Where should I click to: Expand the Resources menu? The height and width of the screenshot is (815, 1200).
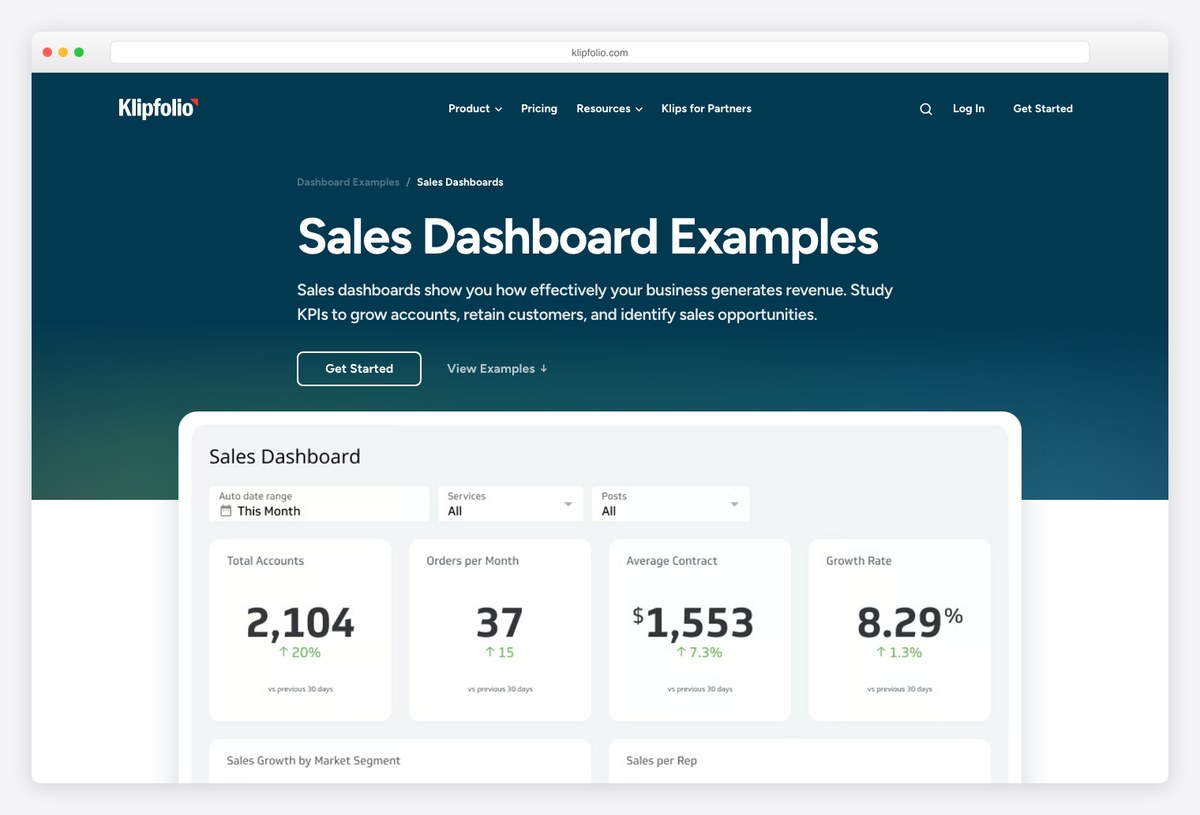coord(609,109)
